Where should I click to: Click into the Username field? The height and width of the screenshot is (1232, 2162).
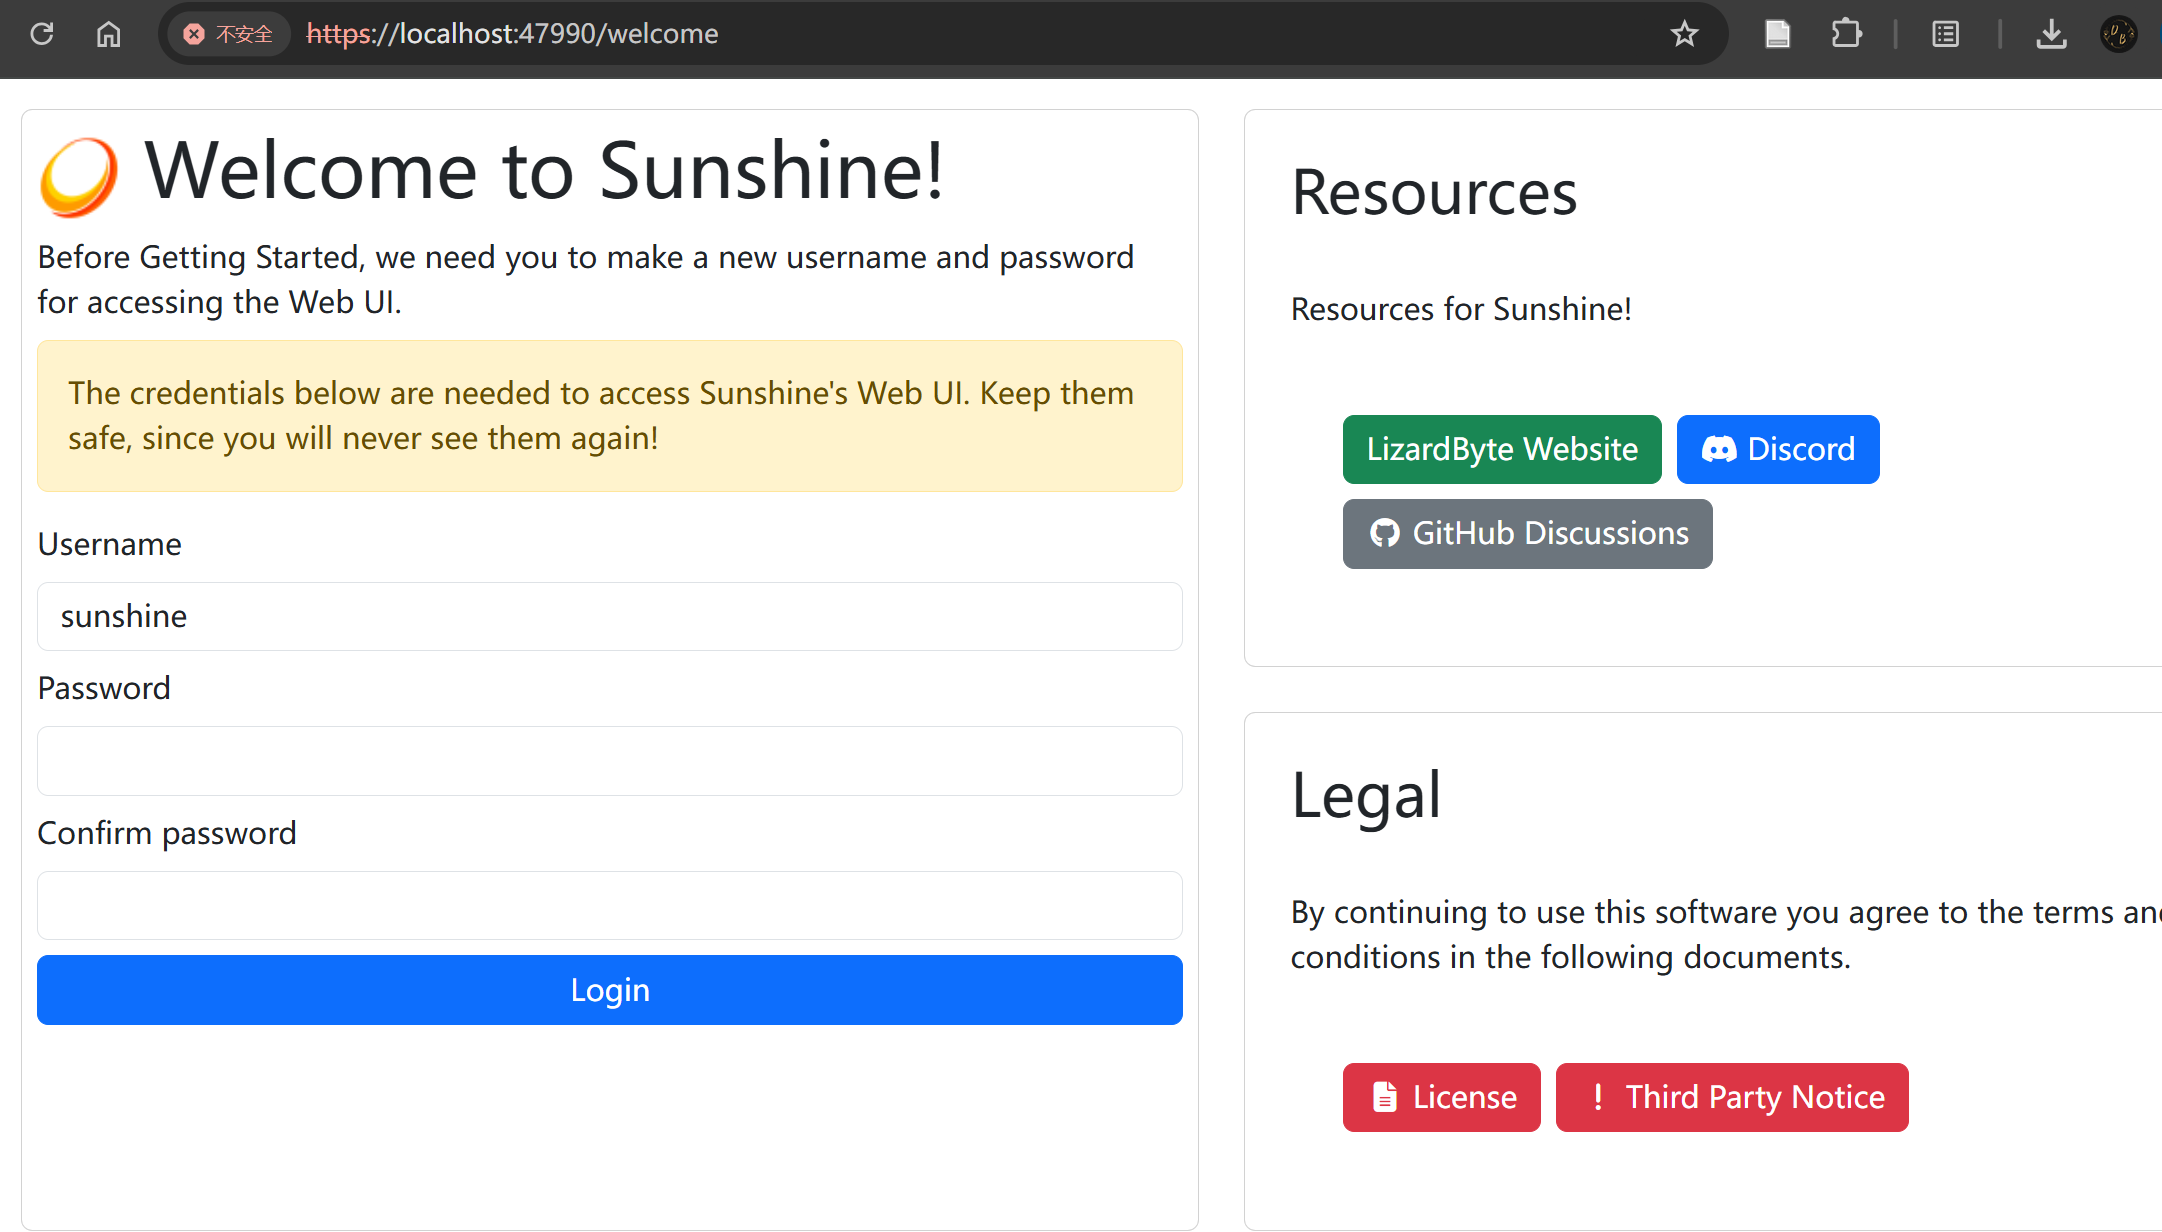[609, 616]
